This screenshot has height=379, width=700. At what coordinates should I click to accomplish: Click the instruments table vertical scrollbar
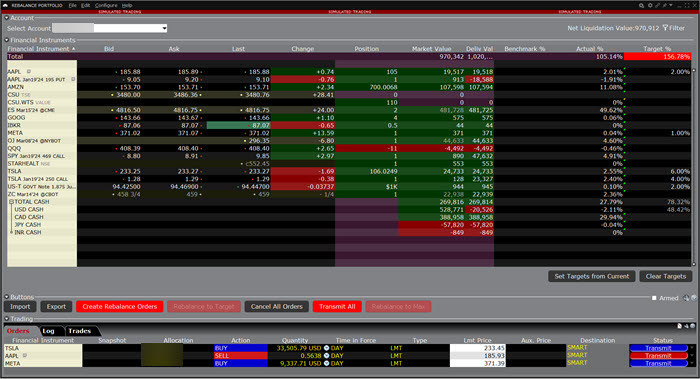[694, 167]
